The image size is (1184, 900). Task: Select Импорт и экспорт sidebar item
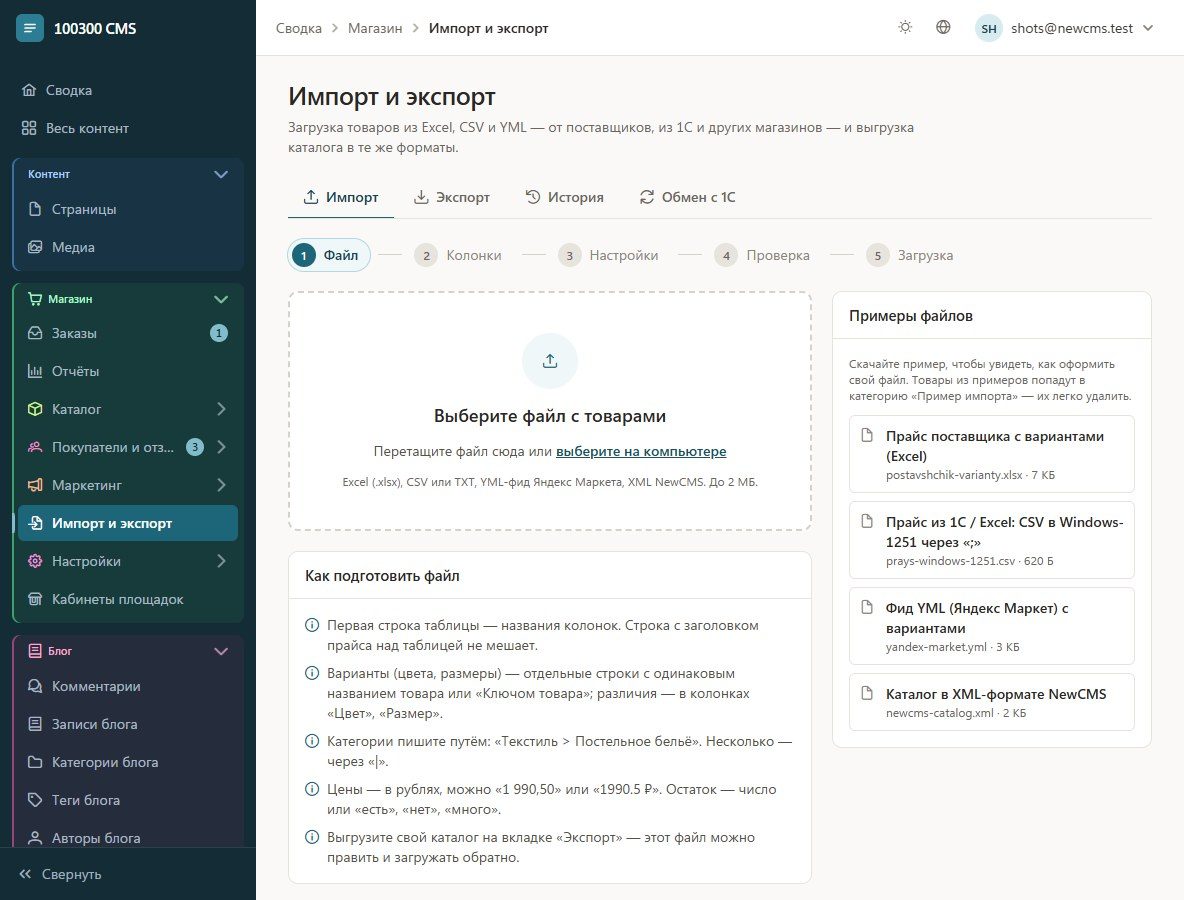click(x=128, y=523)
